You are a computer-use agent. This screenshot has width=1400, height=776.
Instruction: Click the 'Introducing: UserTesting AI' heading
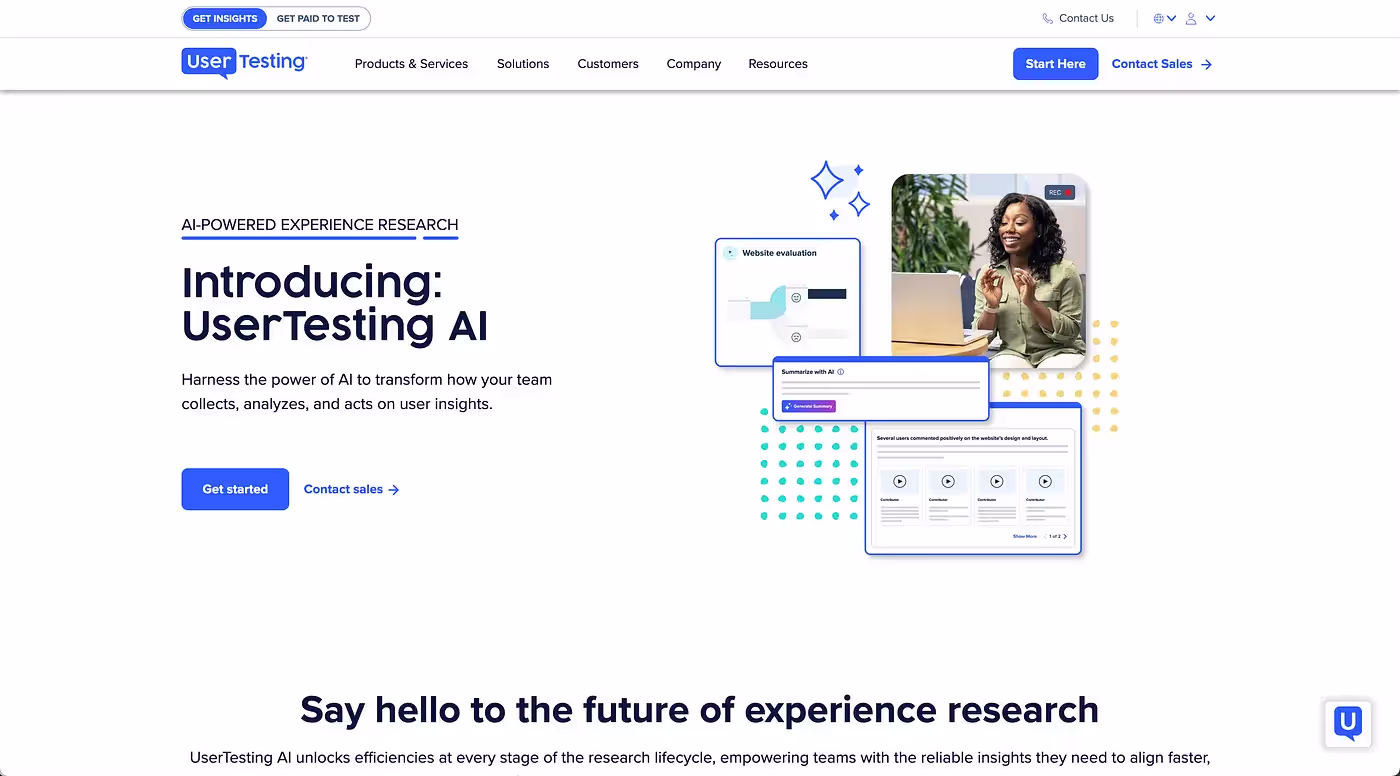click(335, 304)
